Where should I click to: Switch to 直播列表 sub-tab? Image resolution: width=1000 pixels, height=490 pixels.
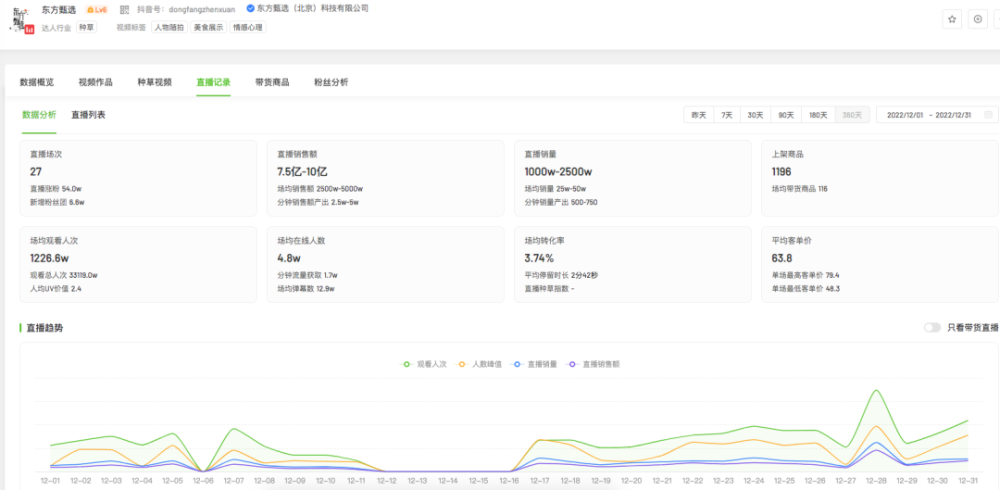point(88,115)
